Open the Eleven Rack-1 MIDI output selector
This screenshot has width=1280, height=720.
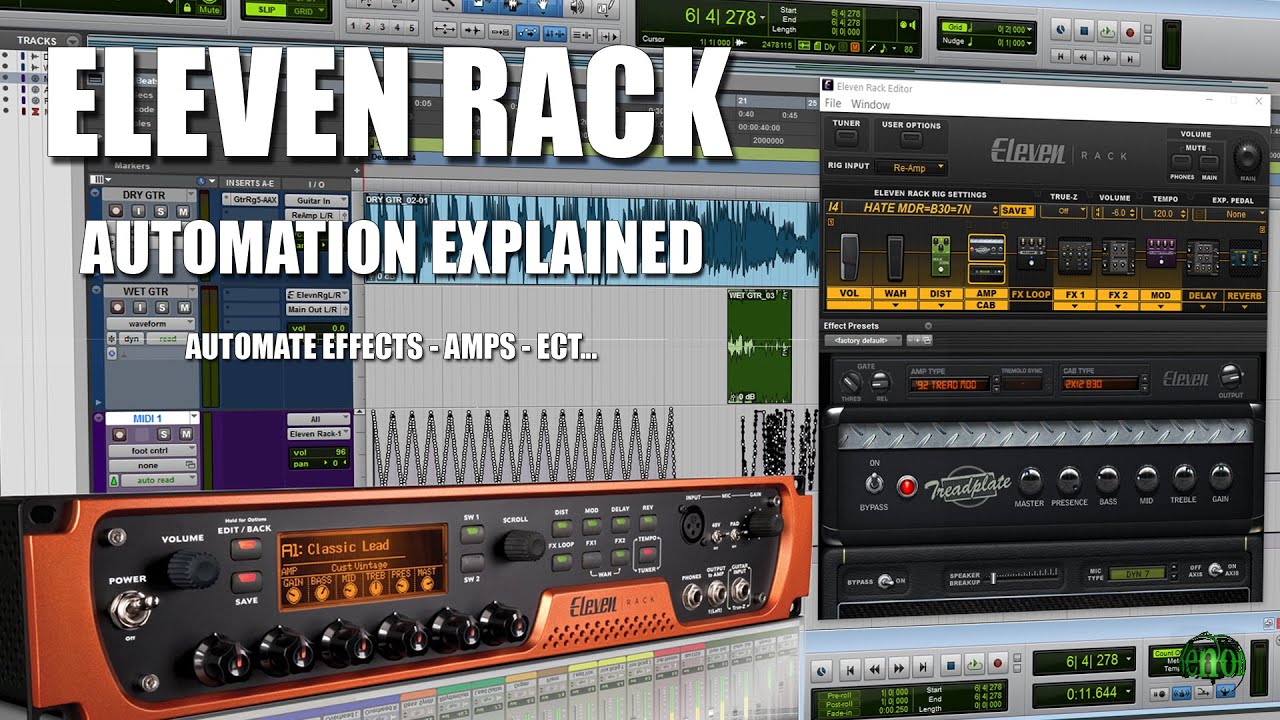point(318,434)
